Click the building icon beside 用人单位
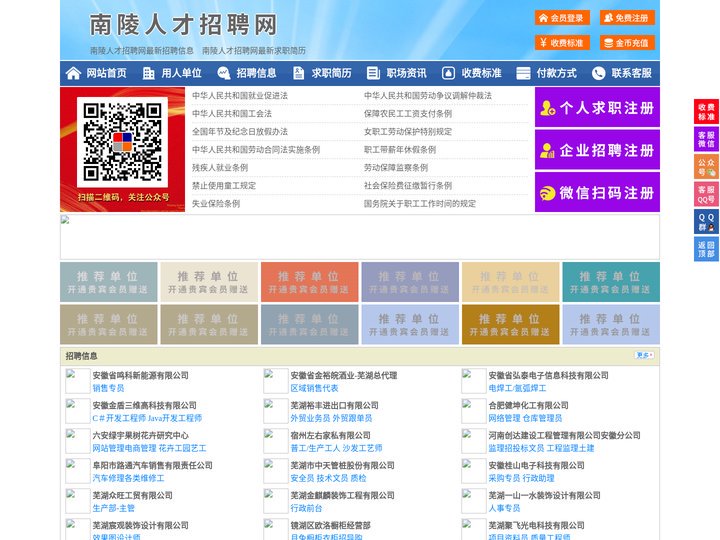 click(149, 73)
